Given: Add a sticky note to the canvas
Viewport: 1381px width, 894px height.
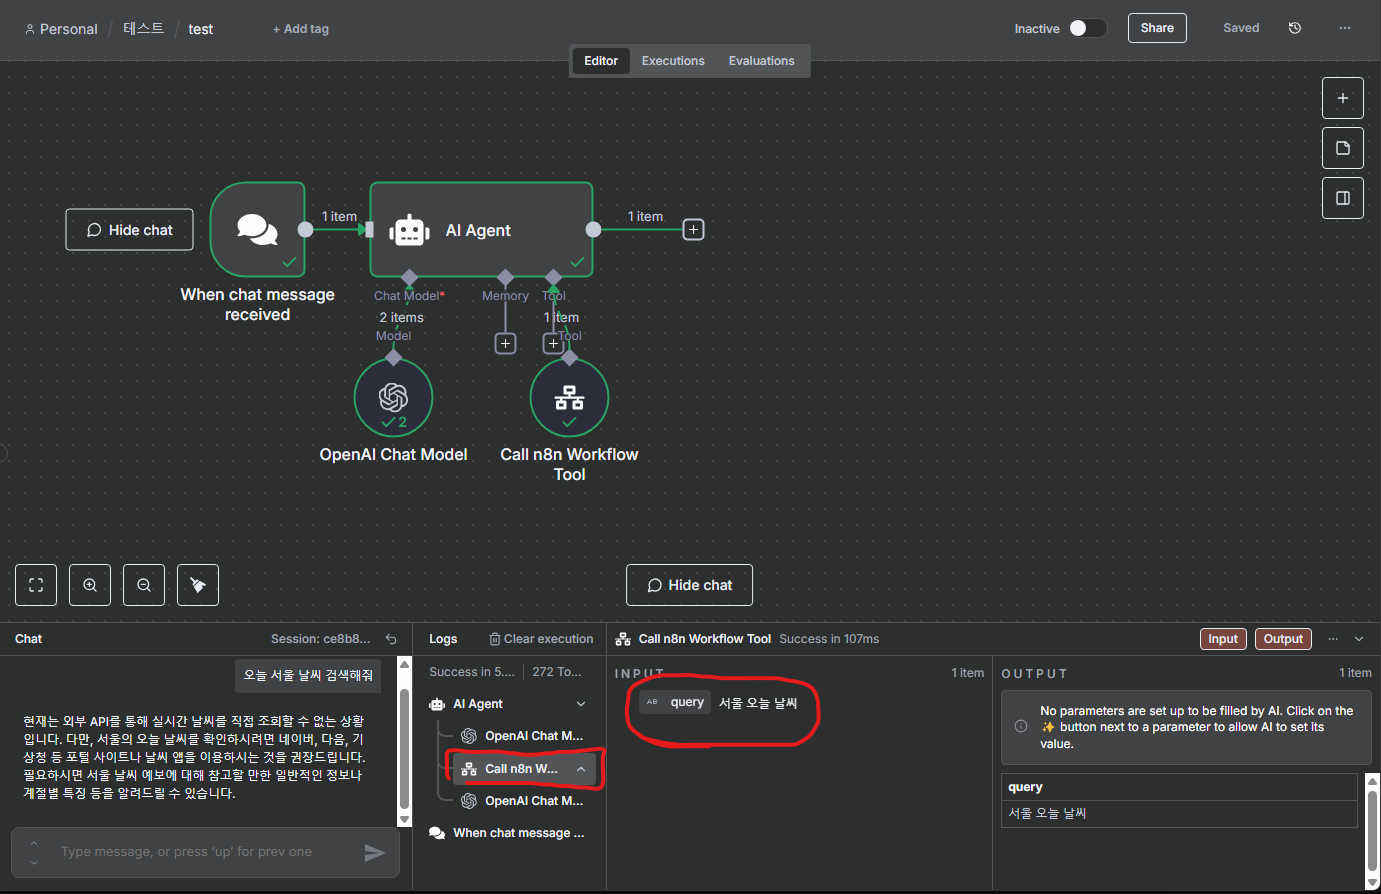Looking at the screenshot, I should [1343, 148].
